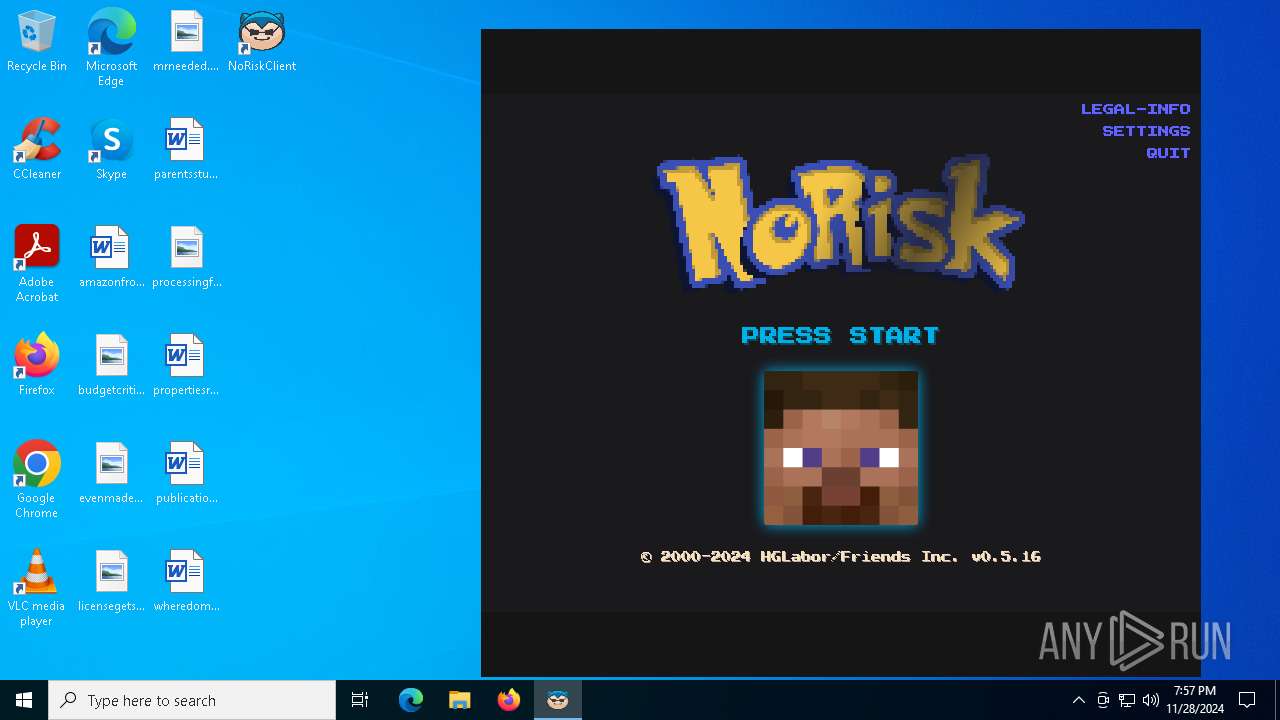Select the evenmade image file icon
The height and width of the screenshot is (720, 1280).
(x=111, y=474)
